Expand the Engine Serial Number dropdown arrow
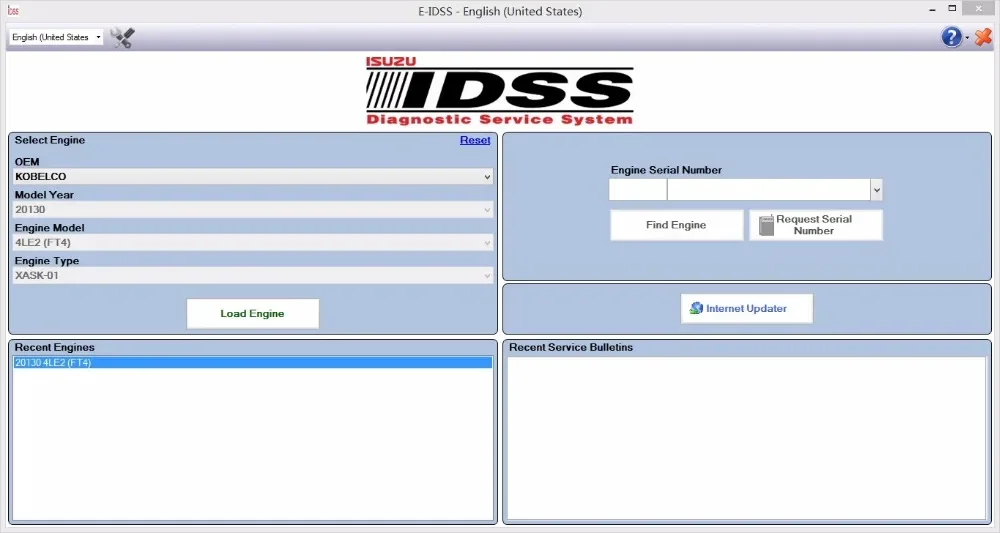The image size is (1000, 533). pos(876,190)
